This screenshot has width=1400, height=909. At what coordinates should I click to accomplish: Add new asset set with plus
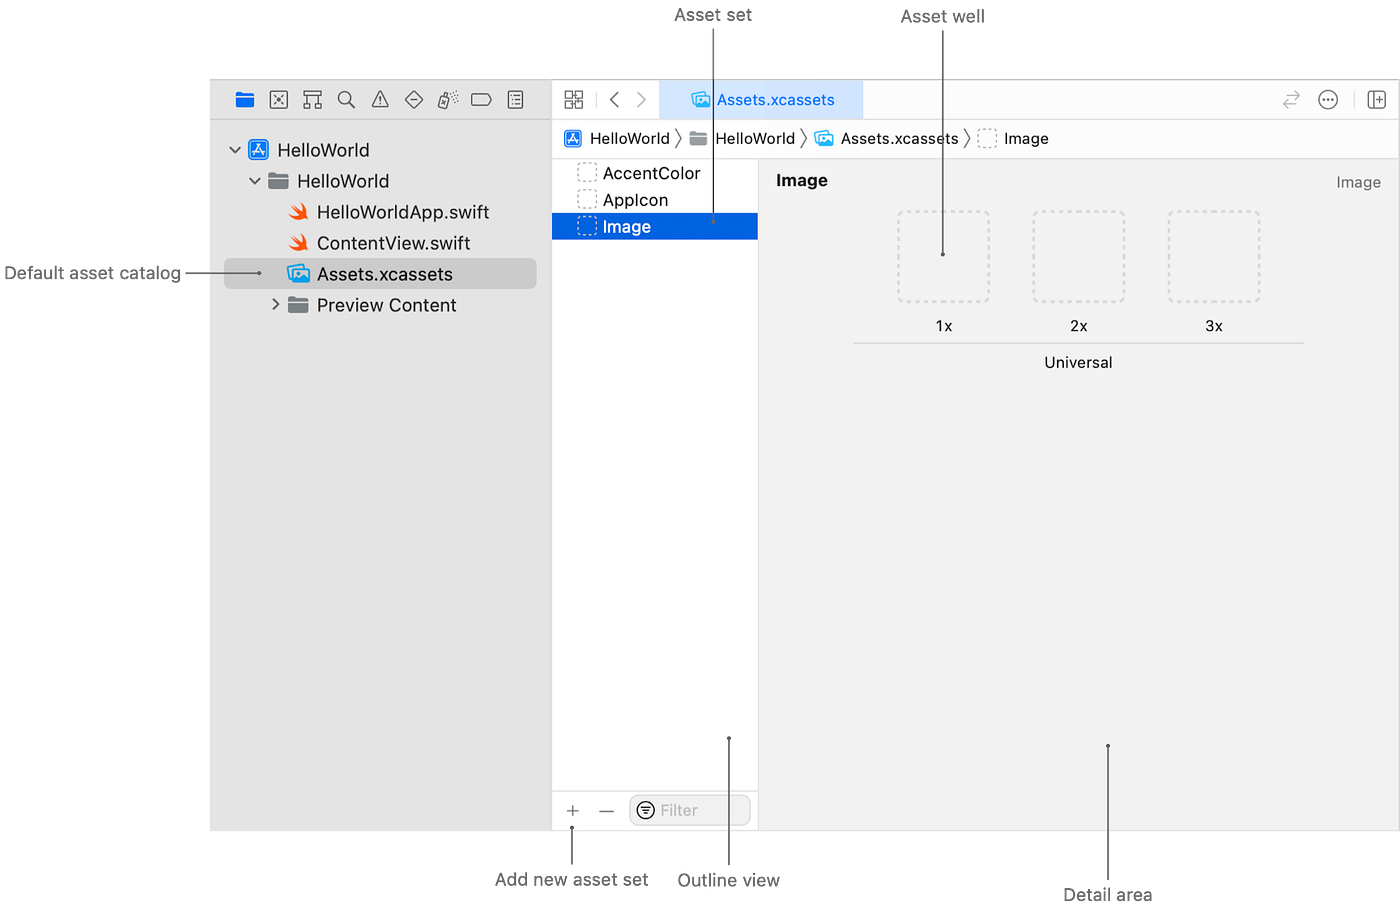tap(573, 811)
